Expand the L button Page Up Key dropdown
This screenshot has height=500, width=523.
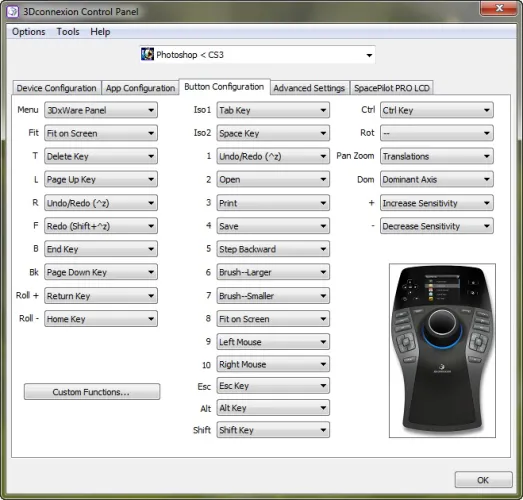point(101,179)
